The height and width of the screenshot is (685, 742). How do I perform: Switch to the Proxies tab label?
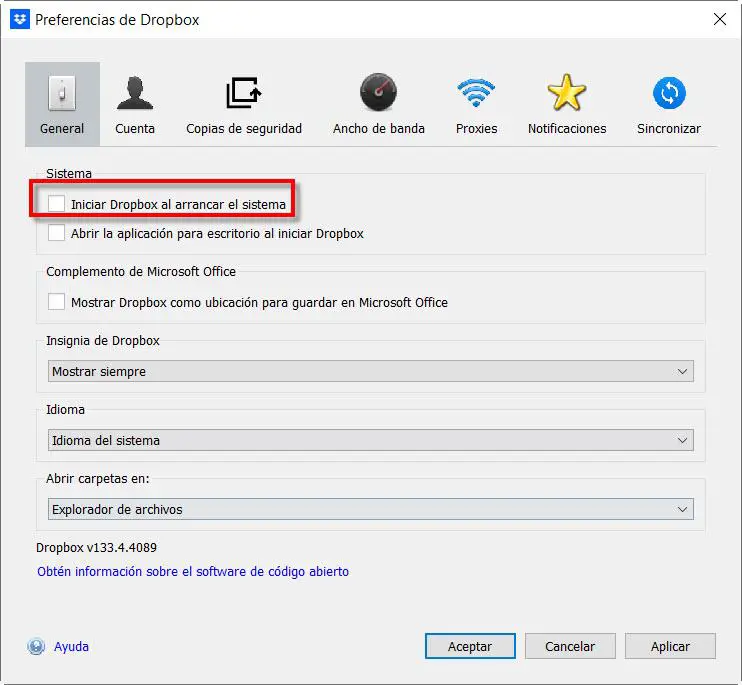click(476, 128)
